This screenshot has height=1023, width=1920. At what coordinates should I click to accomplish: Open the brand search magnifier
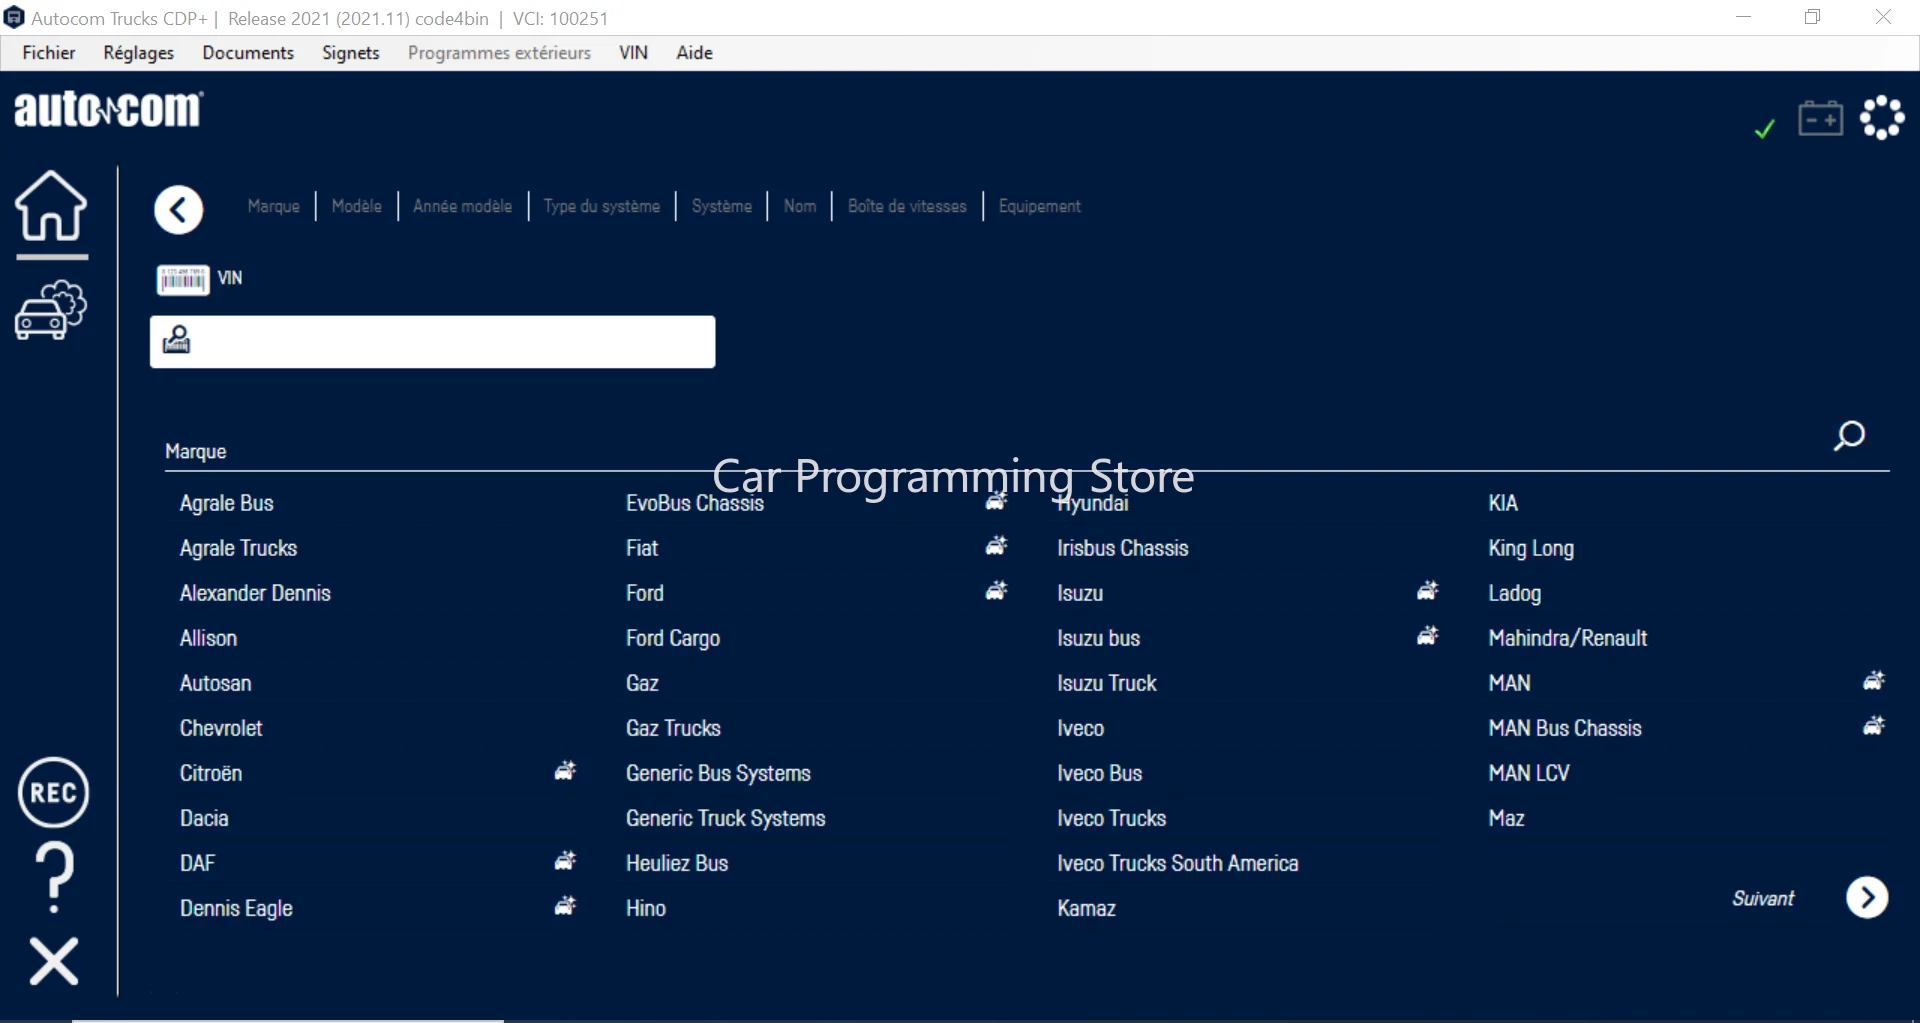pyautogui.click(x=1849, y=436)
